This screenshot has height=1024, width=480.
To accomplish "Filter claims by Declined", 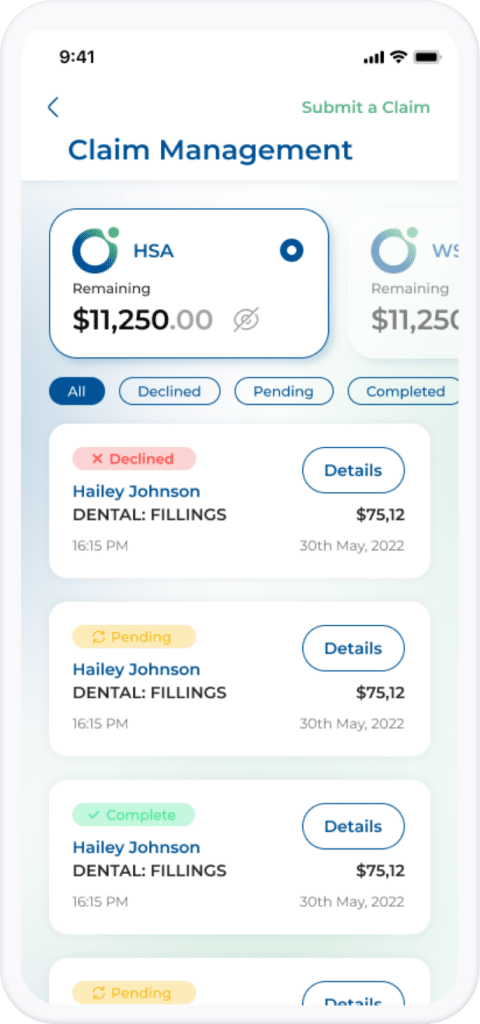I will 170,391.
